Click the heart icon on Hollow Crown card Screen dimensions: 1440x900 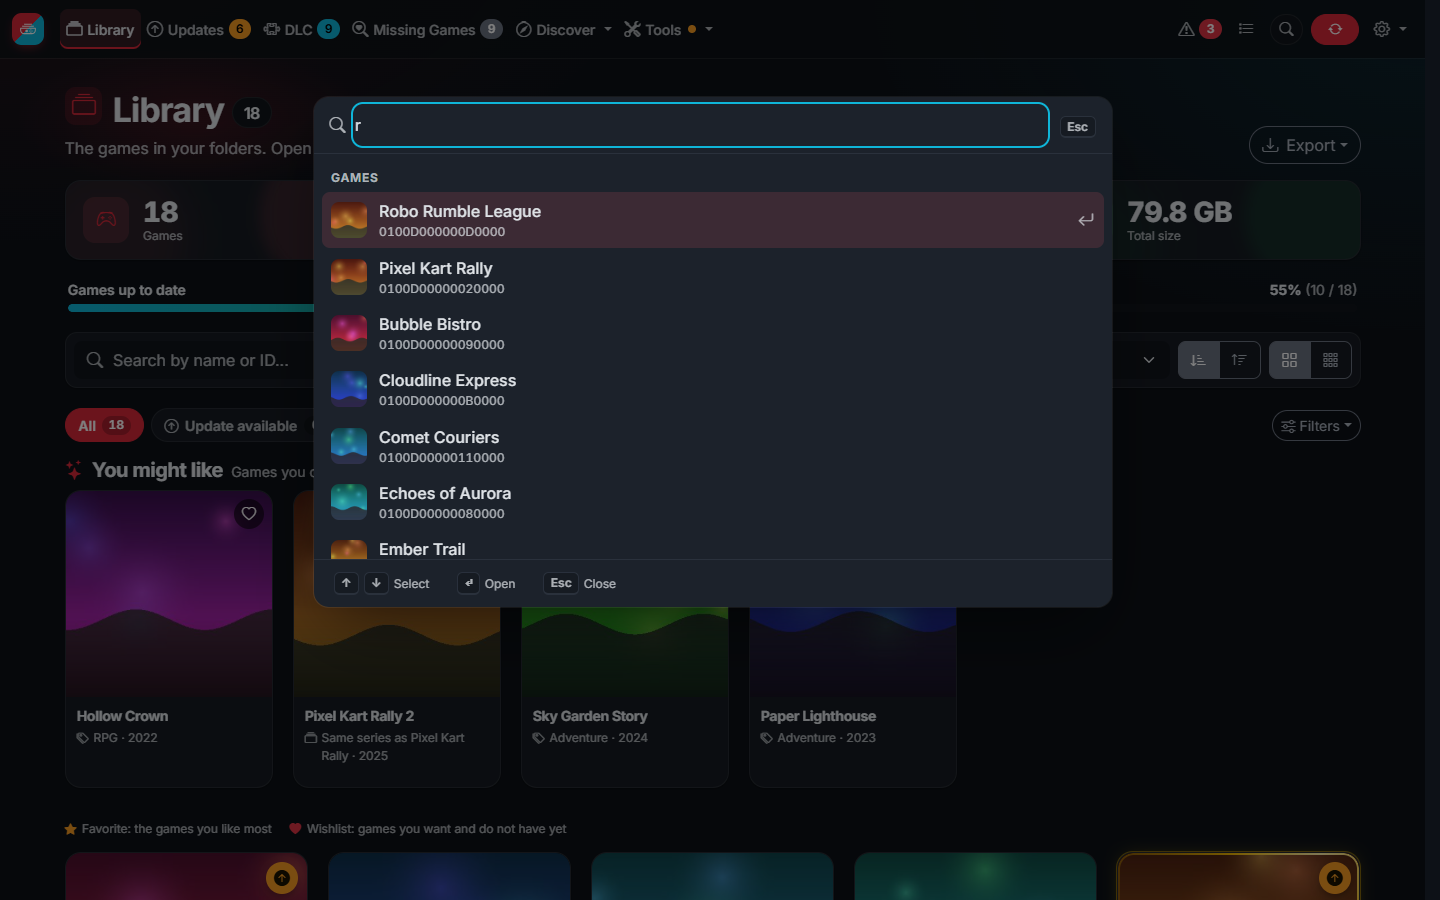(x=249, y=514)
